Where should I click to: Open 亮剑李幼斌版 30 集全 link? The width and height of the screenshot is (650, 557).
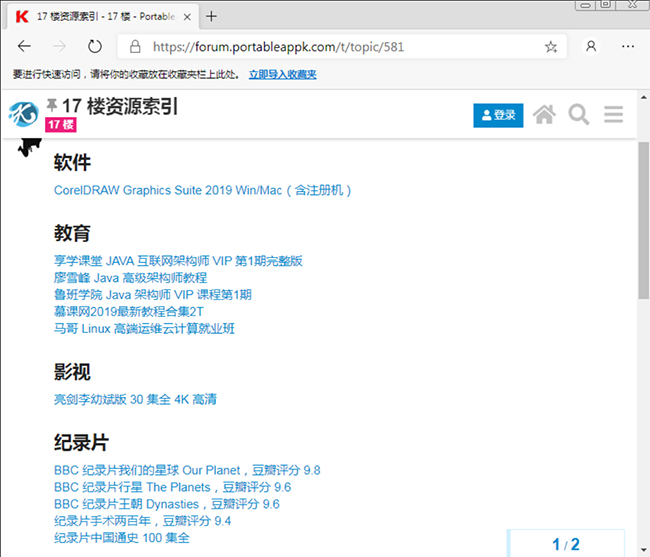tap(136, 400)
